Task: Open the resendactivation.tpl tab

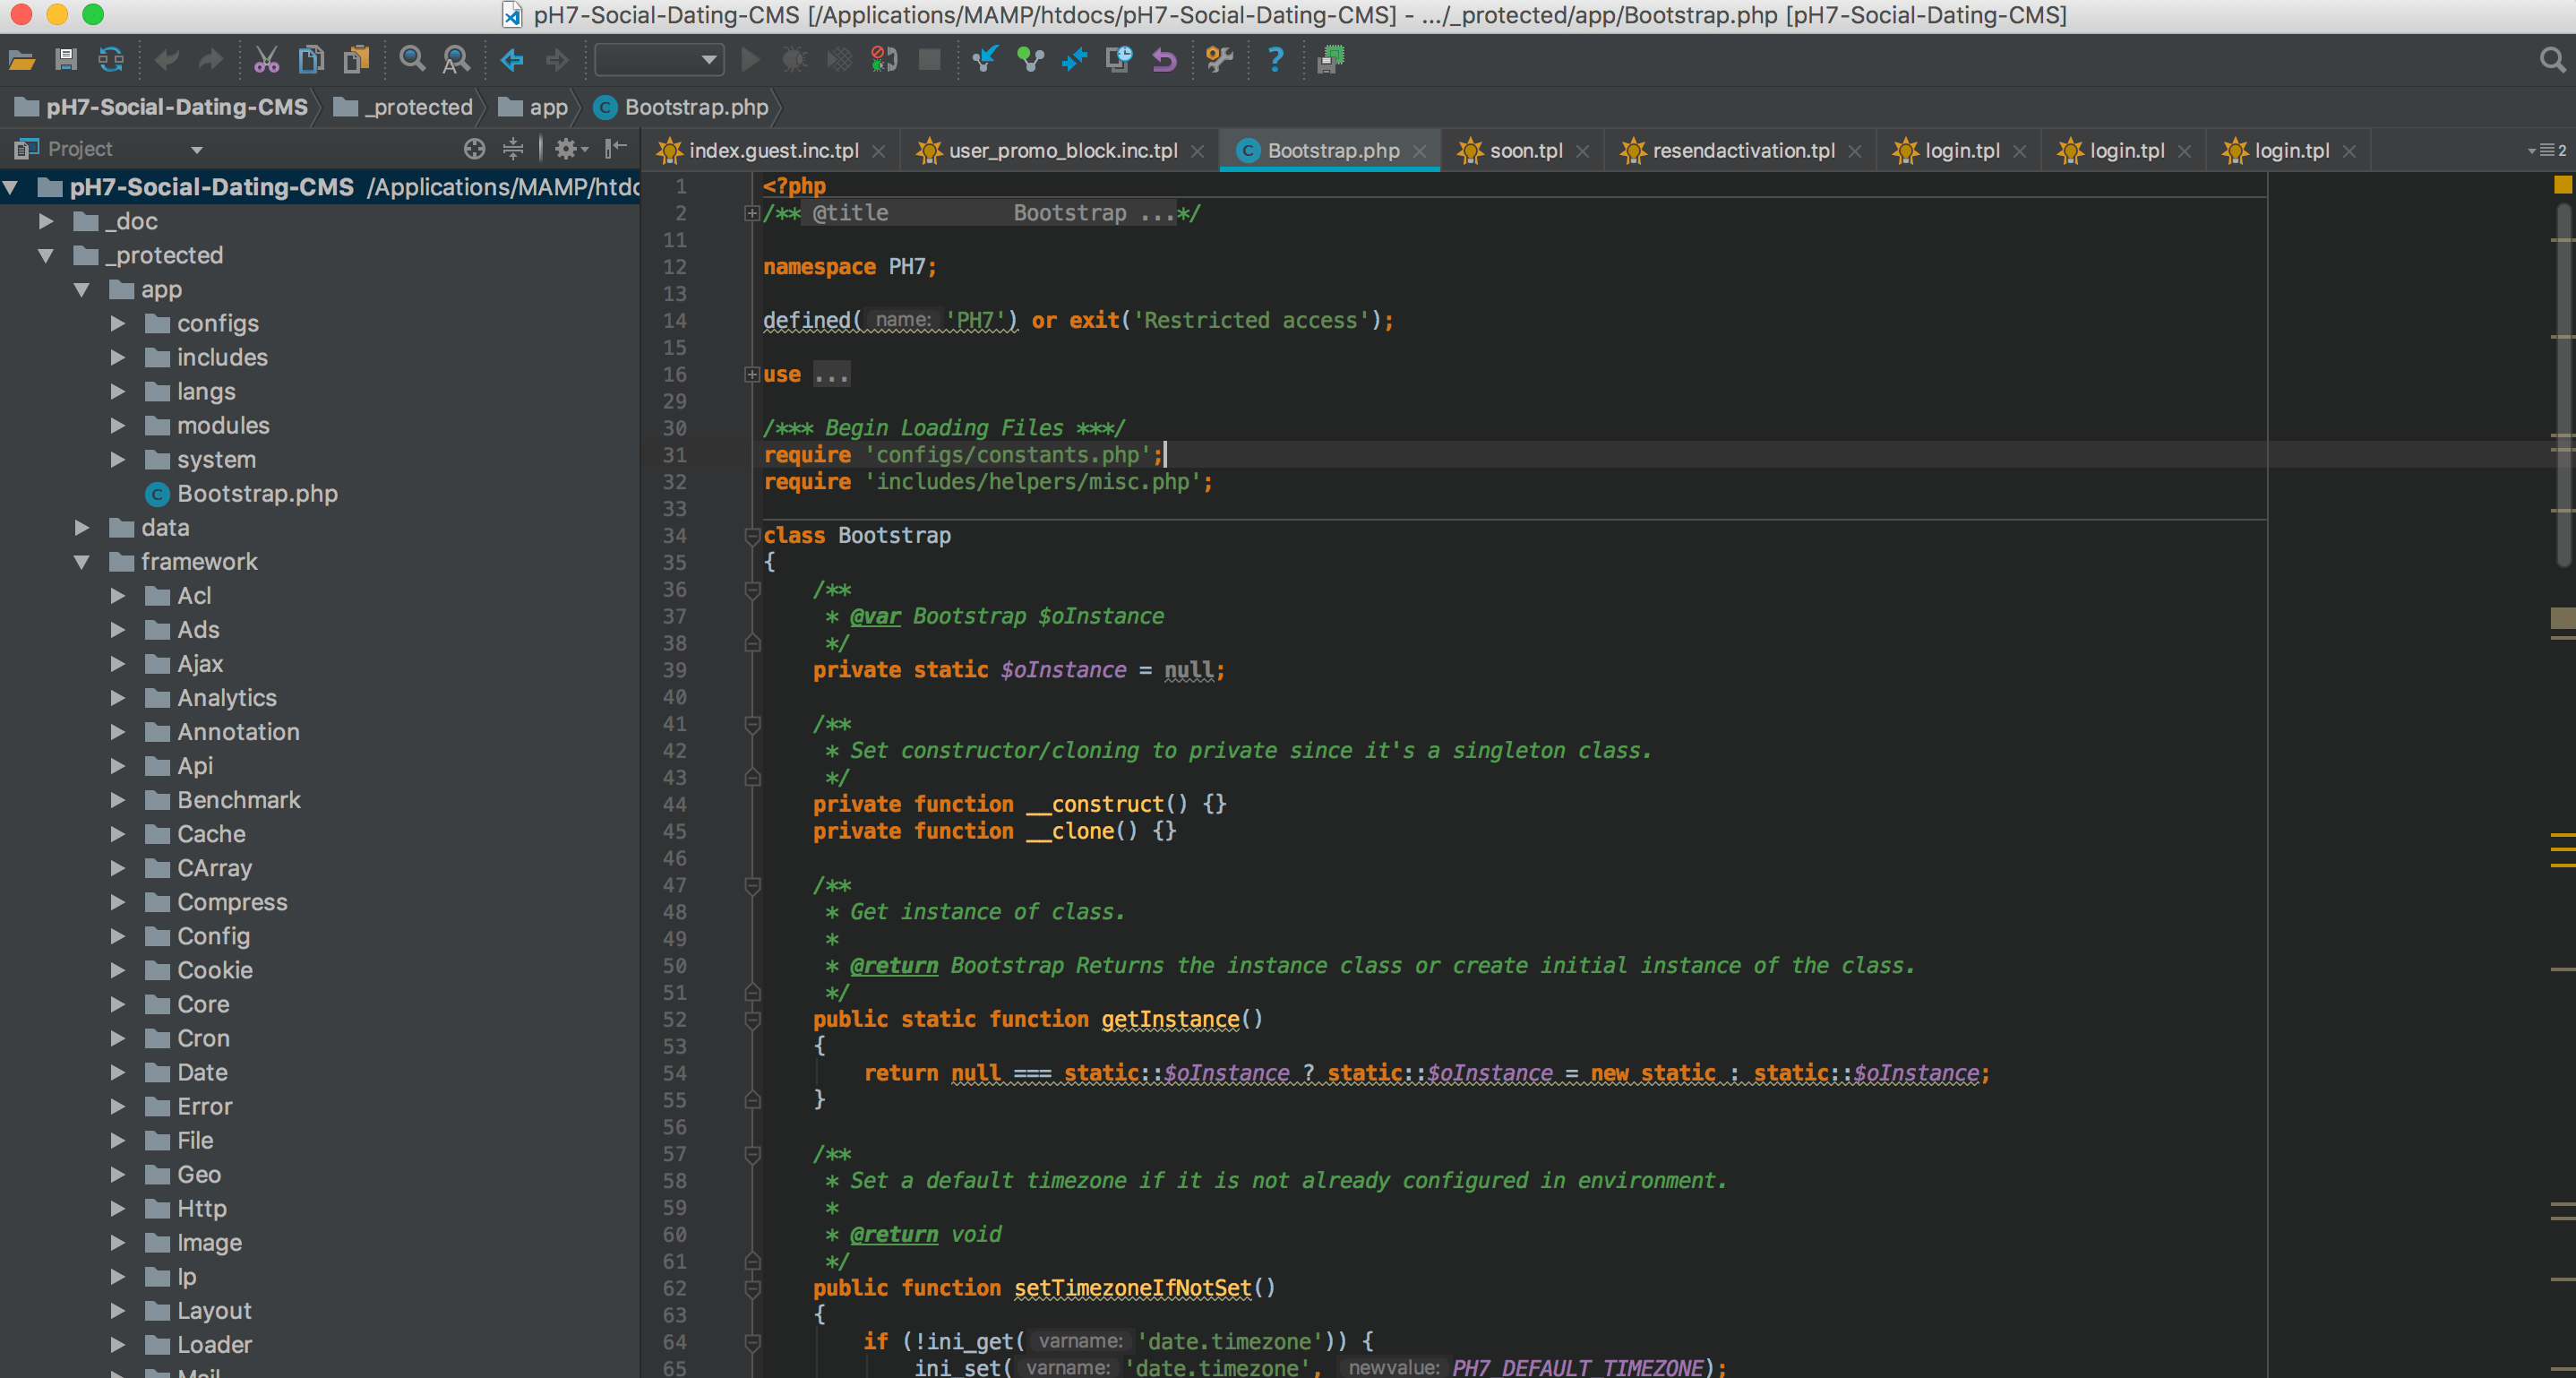Action: point(1744,150)
